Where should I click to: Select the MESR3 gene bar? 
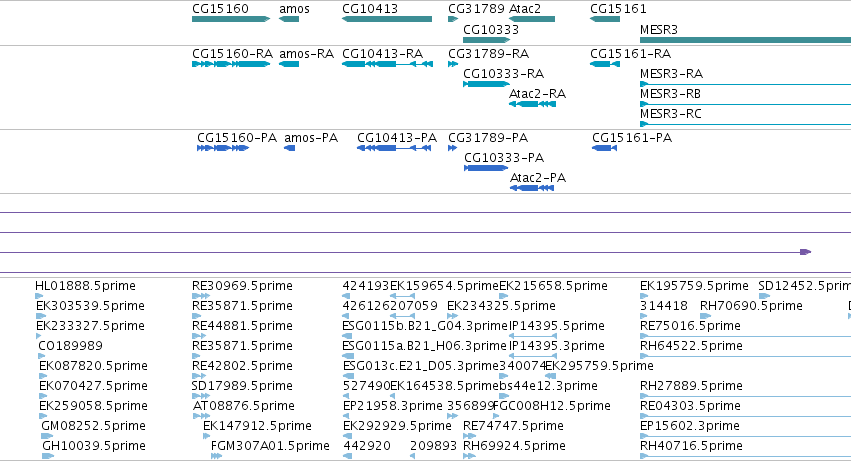[745, 40]
